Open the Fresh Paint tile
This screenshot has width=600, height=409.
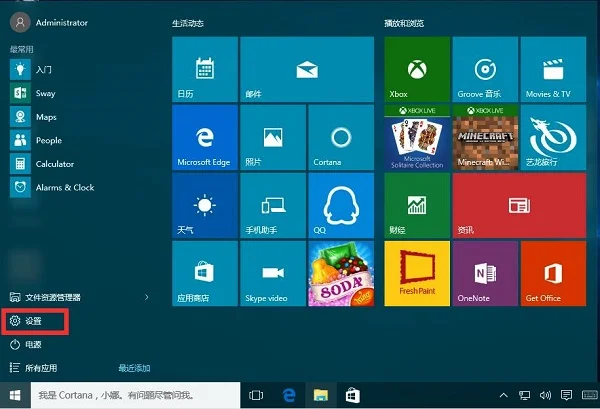pyautogui.click(x=416, y=275)
